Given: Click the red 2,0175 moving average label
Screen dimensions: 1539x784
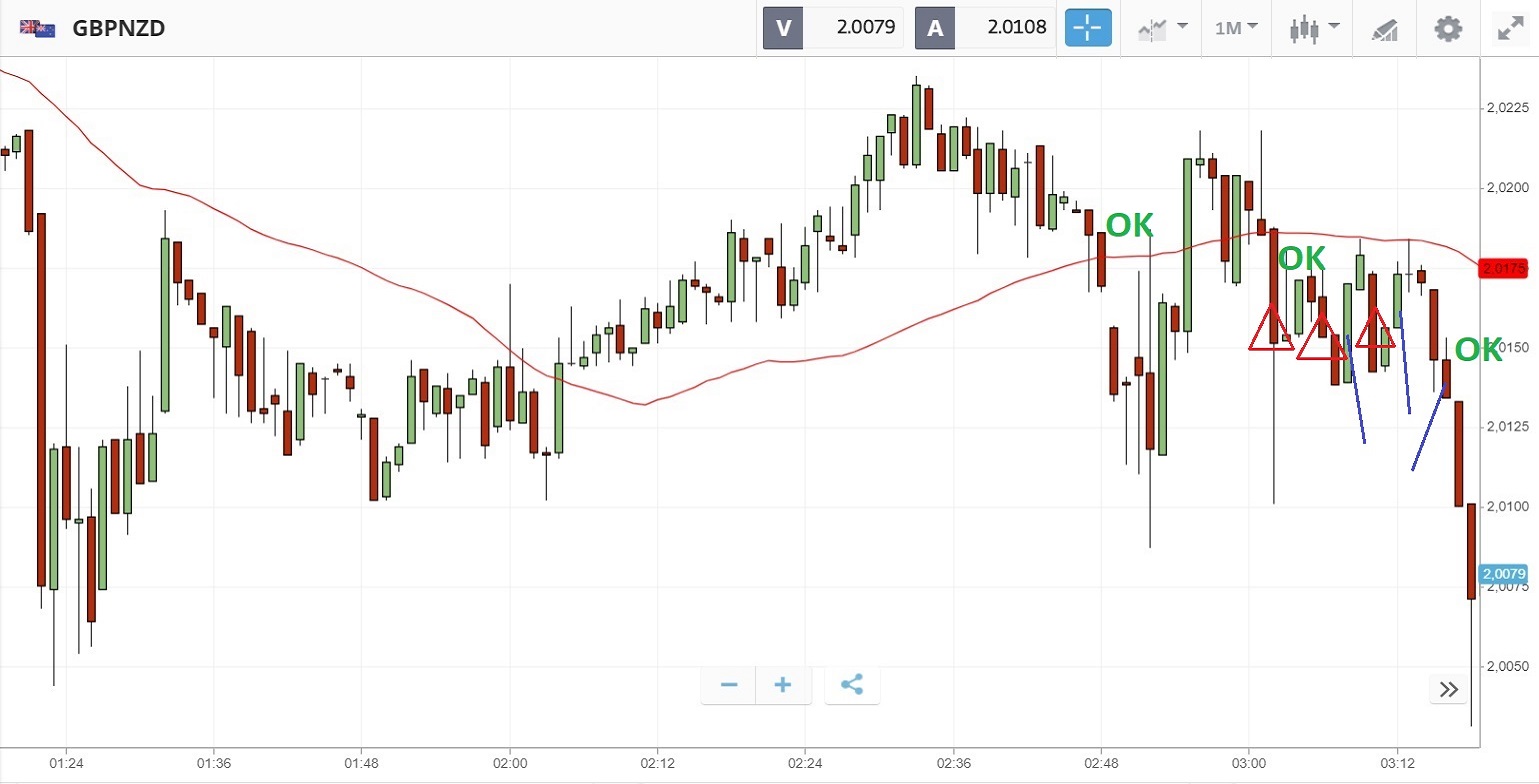Looking at the screenshot, I should [1505, 269].
